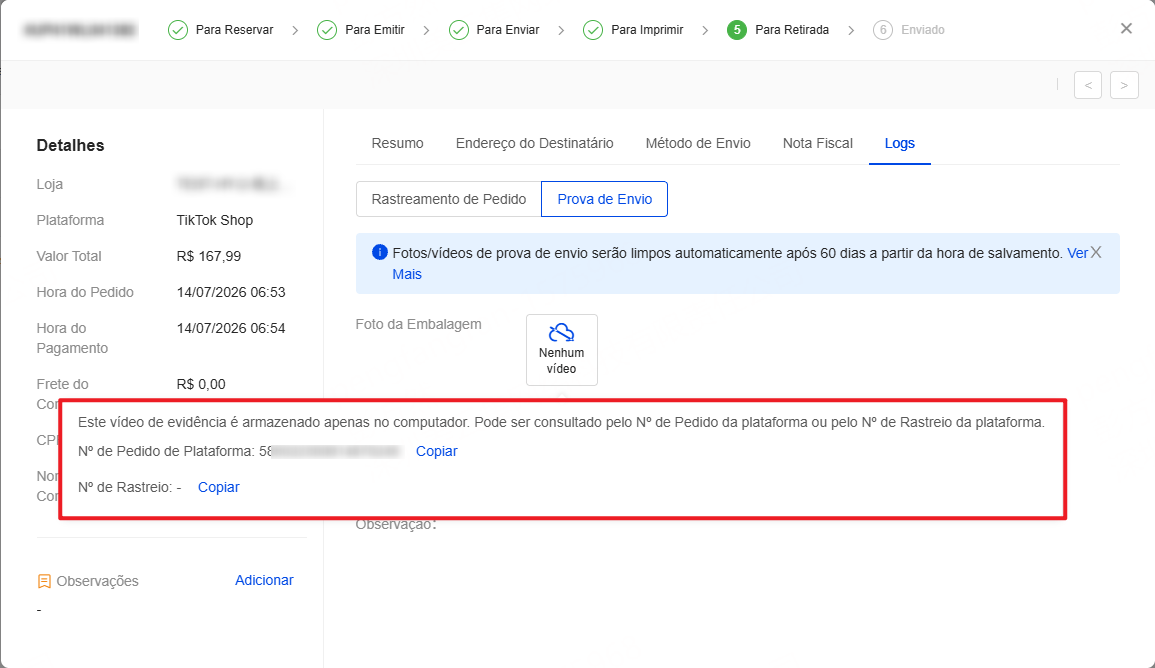The image size is (1155, 668).
Task: Select the Prova de Envio toggle button
Action: pyautogui.click(x=605, y=200)
